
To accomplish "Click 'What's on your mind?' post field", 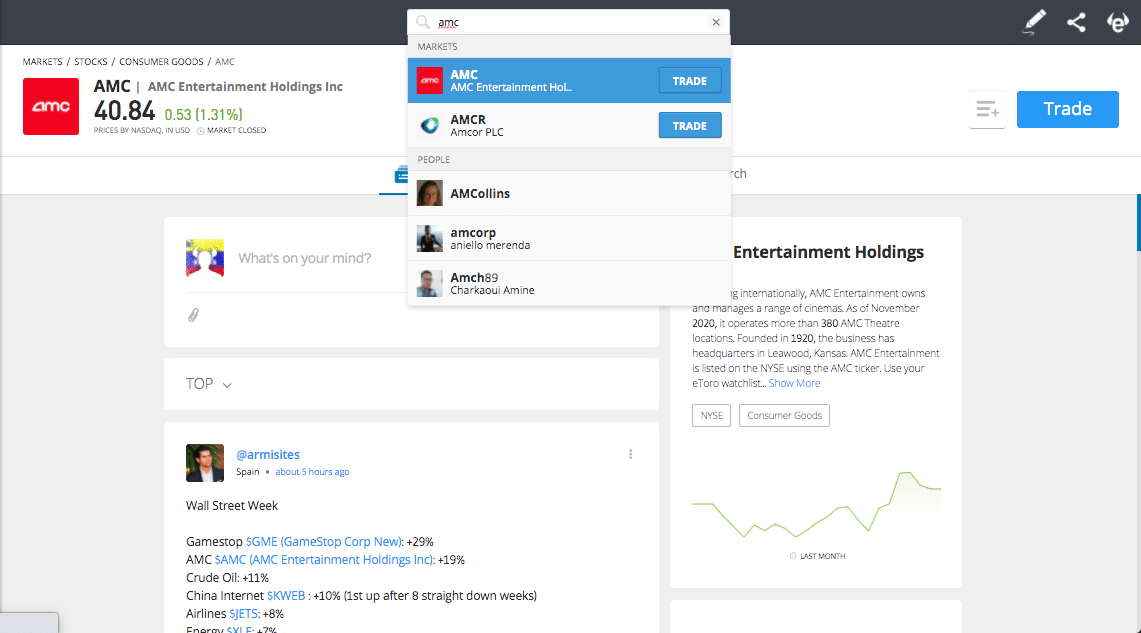I will (304, 258).
